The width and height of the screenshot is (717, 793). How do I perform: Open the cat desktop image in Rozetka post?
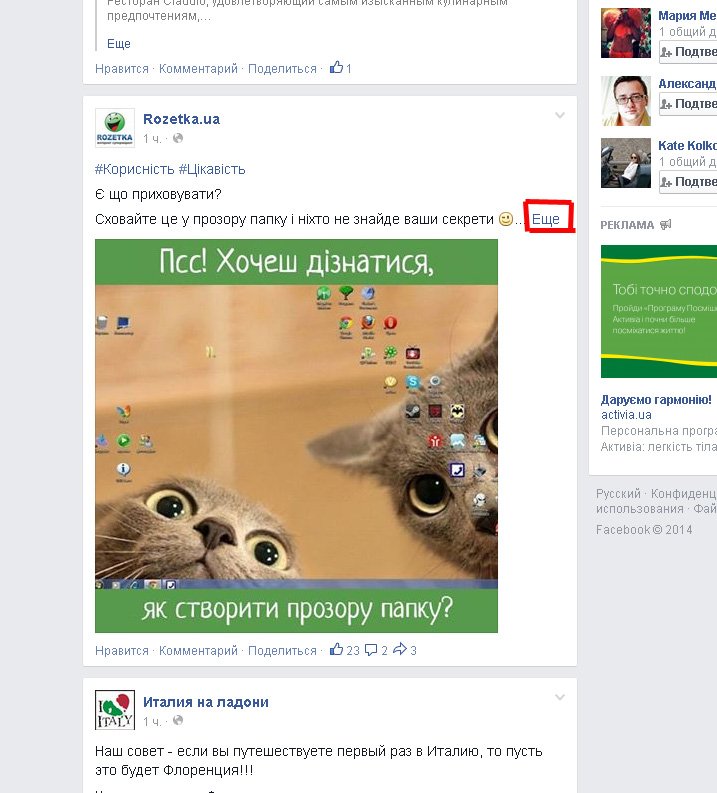(296, 435)
